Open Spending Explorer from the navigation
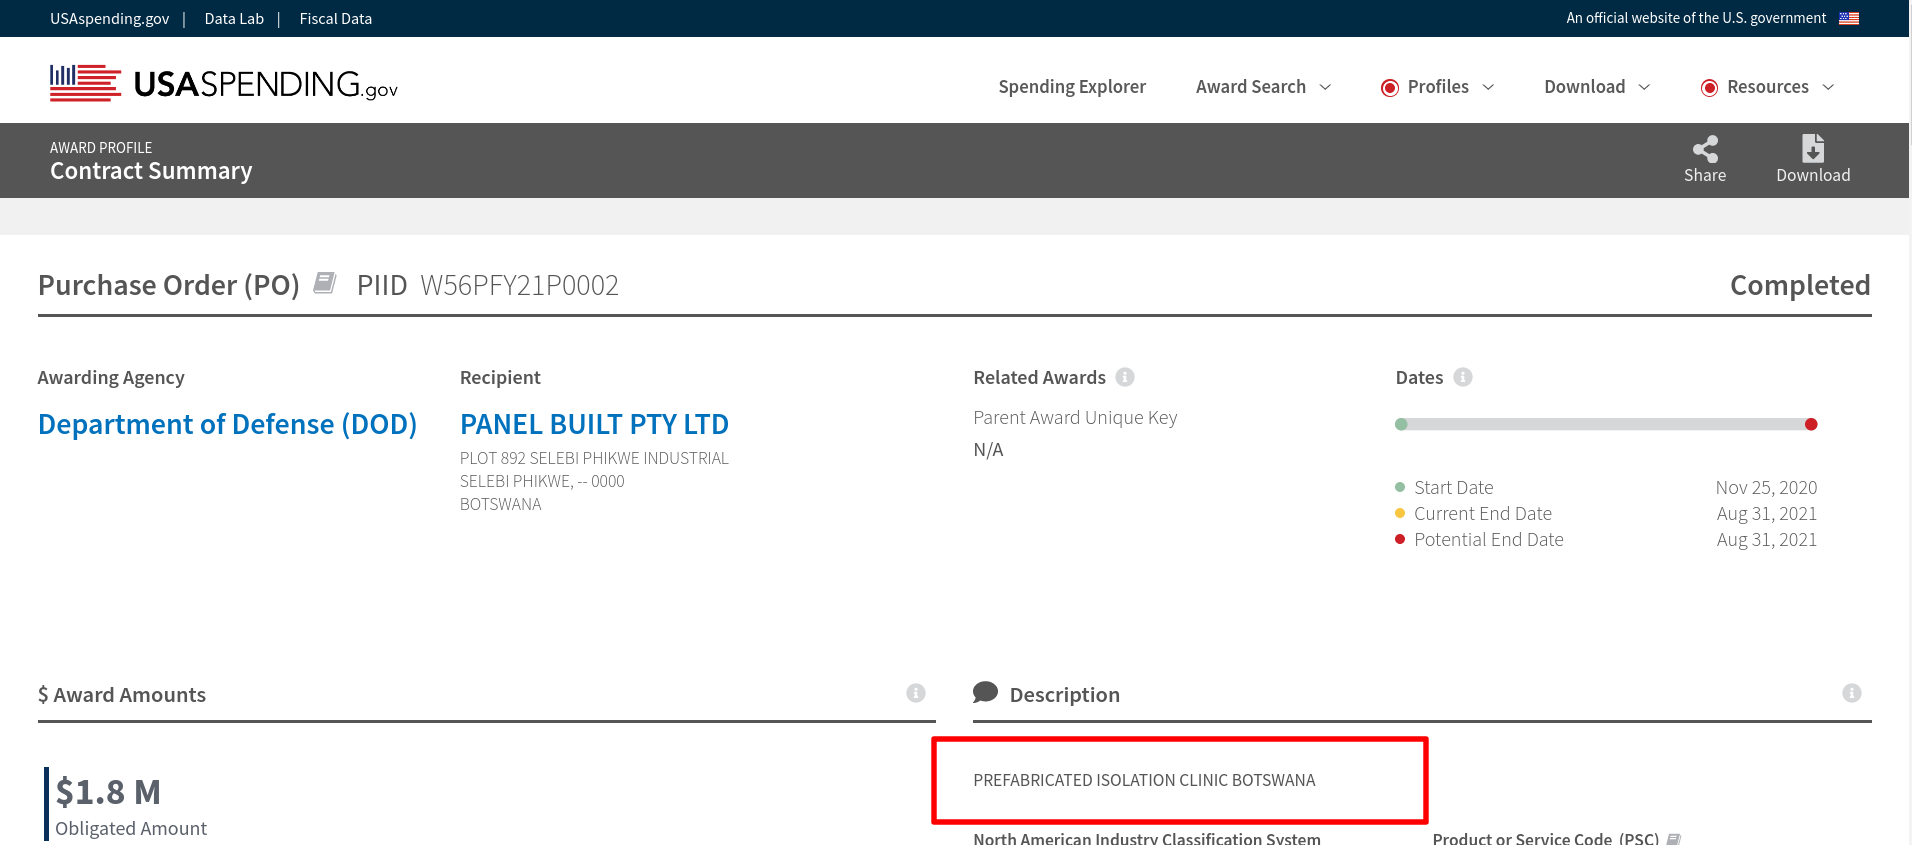Image resolution: width=1912 pixels, height=845 pixels. point(1072,87)
